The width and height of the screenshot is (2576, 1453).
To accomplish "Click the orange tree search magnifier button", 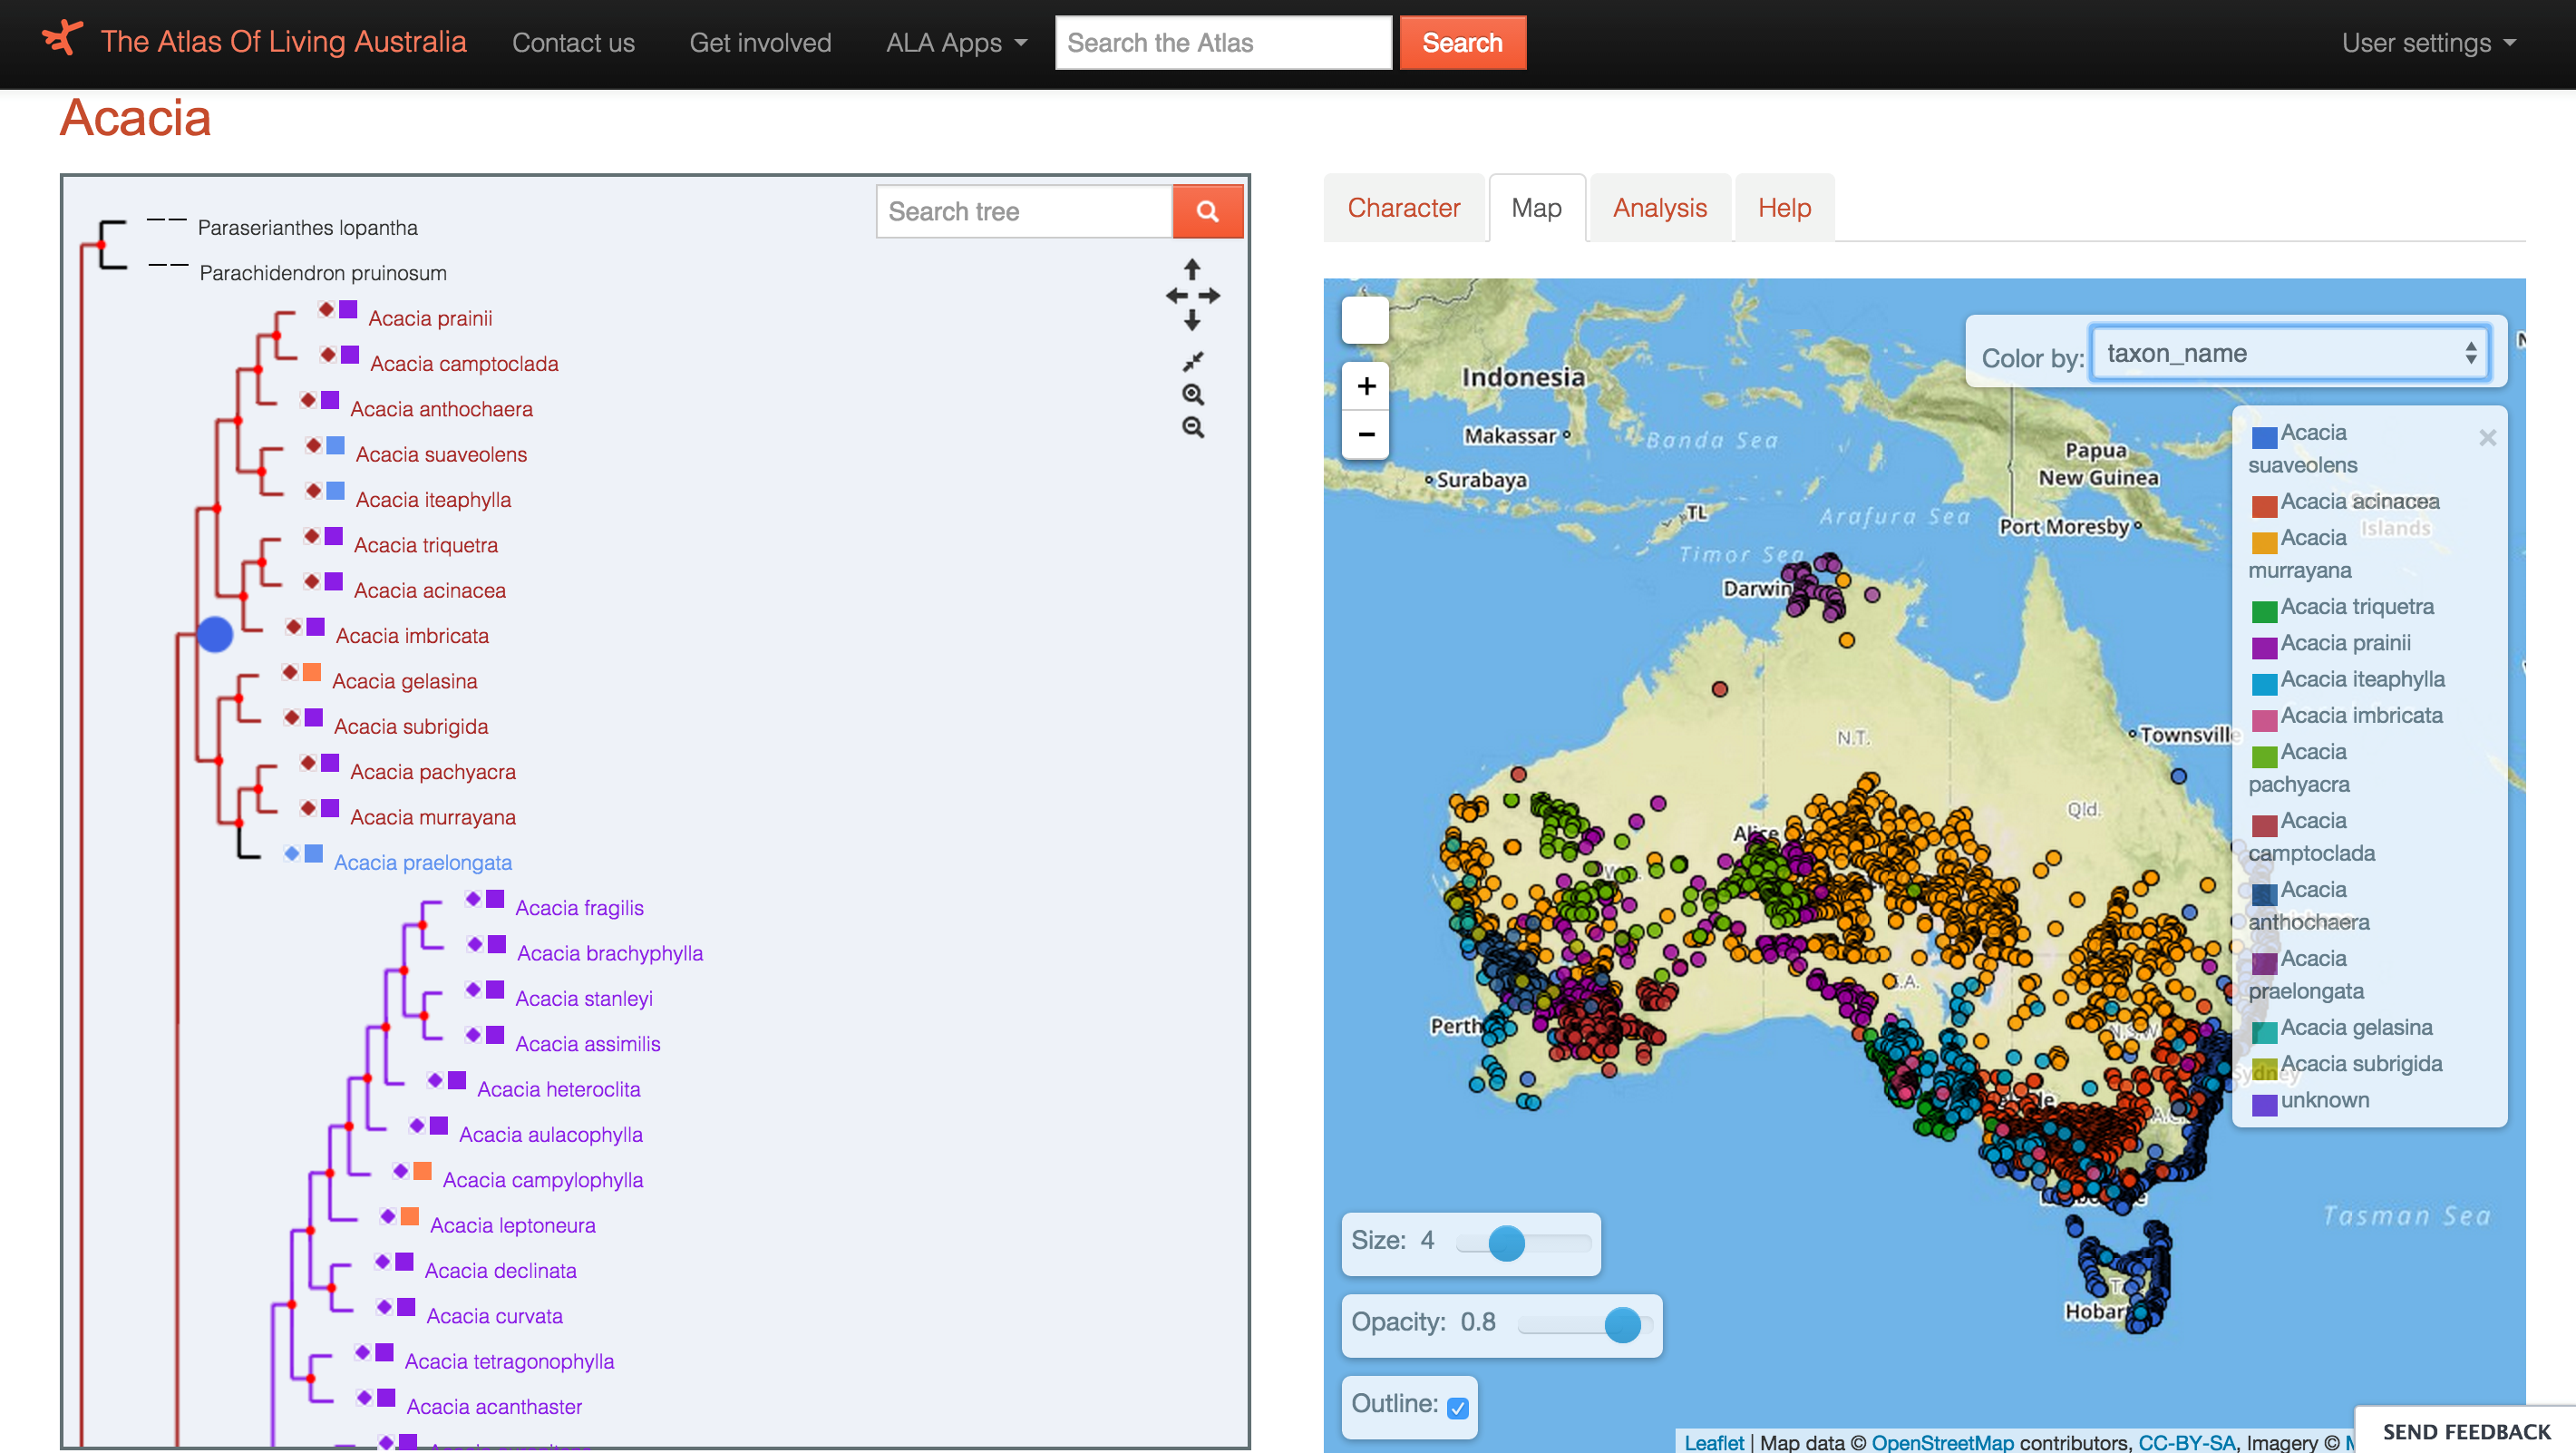I will click(x=1207, y=211).
